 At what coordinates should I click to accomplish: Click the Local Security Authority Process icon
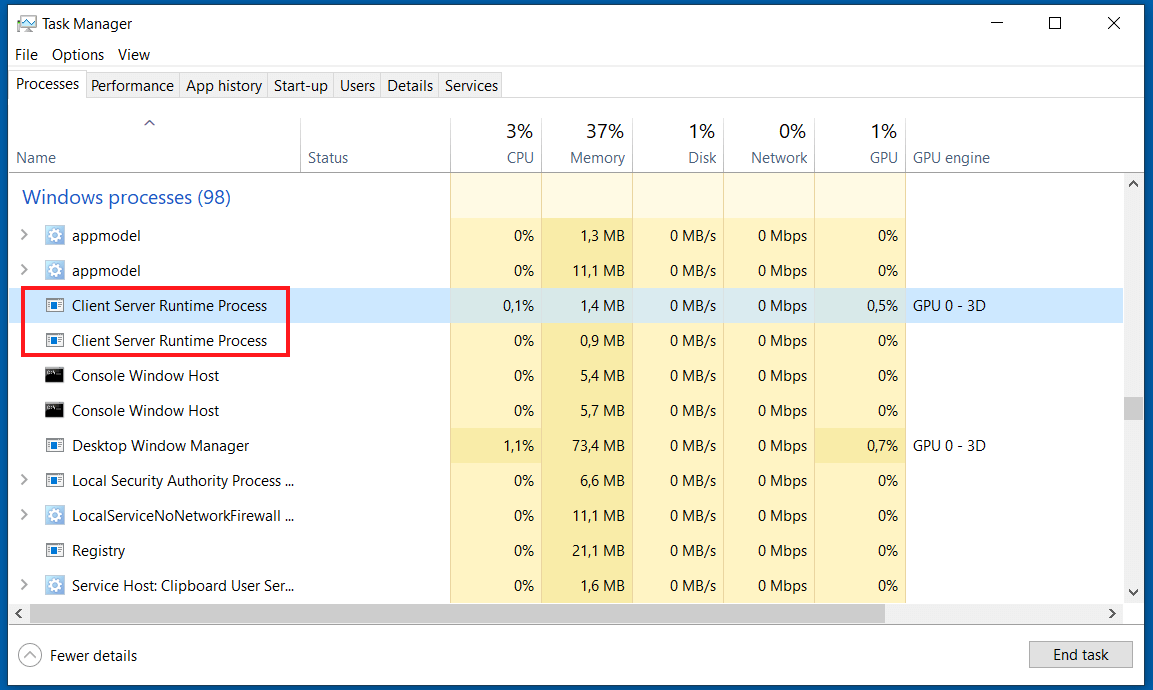pyautogui.click(x=55, y=480)
